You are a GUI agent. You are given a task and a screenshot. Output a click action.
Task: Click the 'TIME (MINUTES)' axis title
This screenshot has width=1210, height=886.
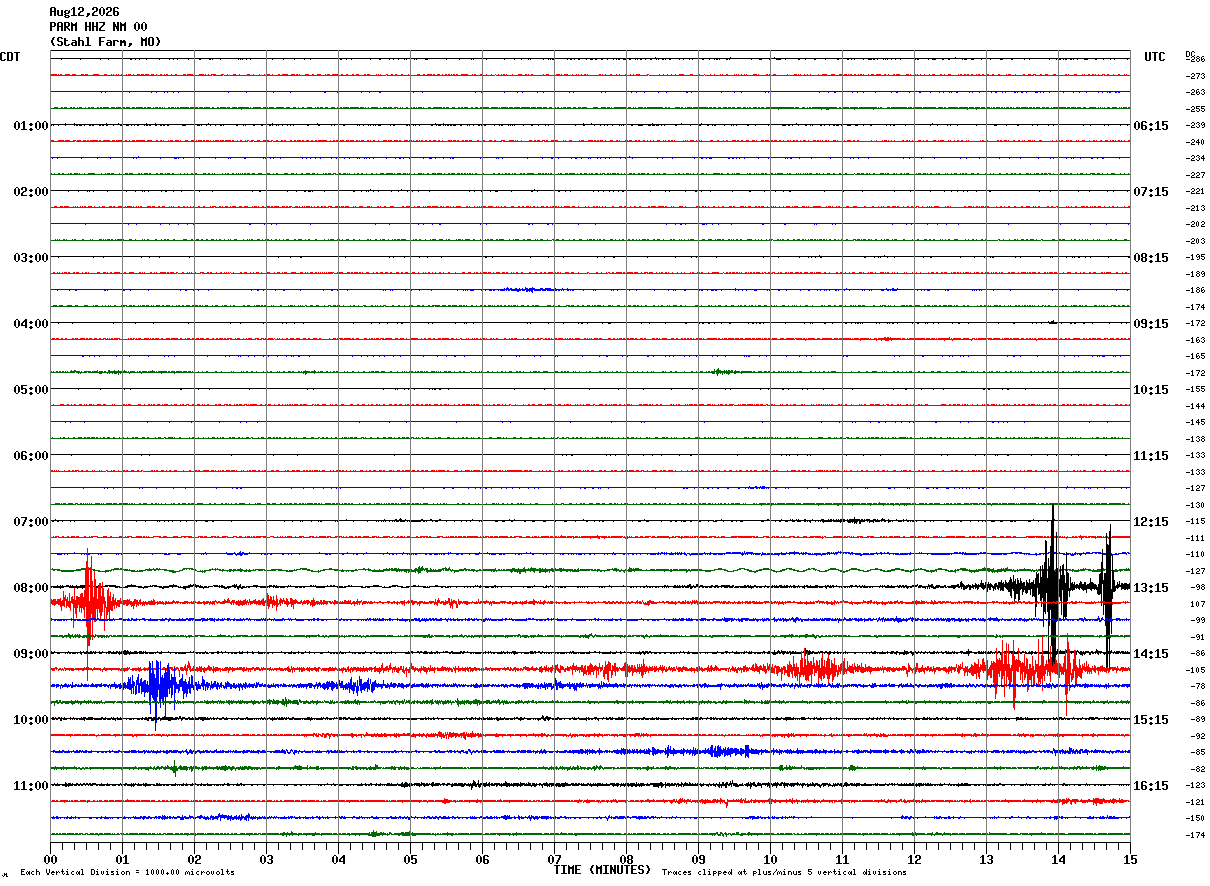[x=602, y=870]
